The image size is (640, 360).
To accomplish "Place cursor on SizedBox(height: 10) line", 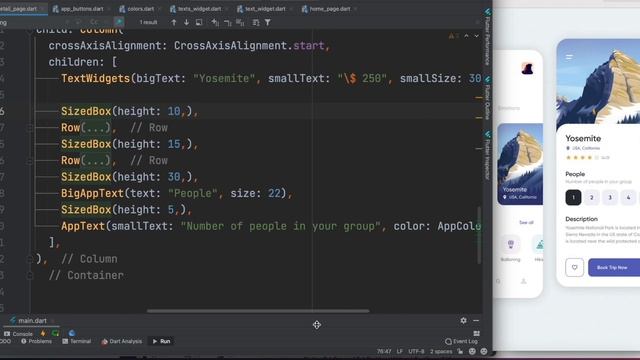I will (130, 111).
